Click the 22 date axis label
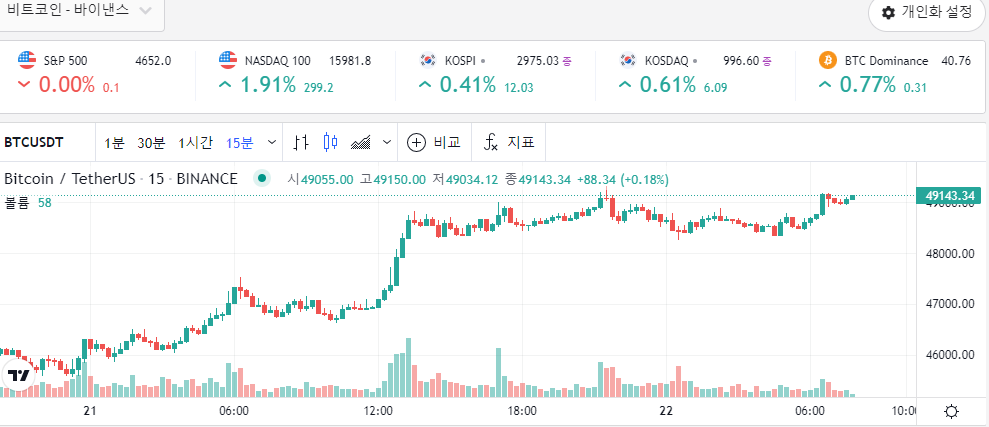Viewport: 989px width, 427px height. [x=666, y=411]
